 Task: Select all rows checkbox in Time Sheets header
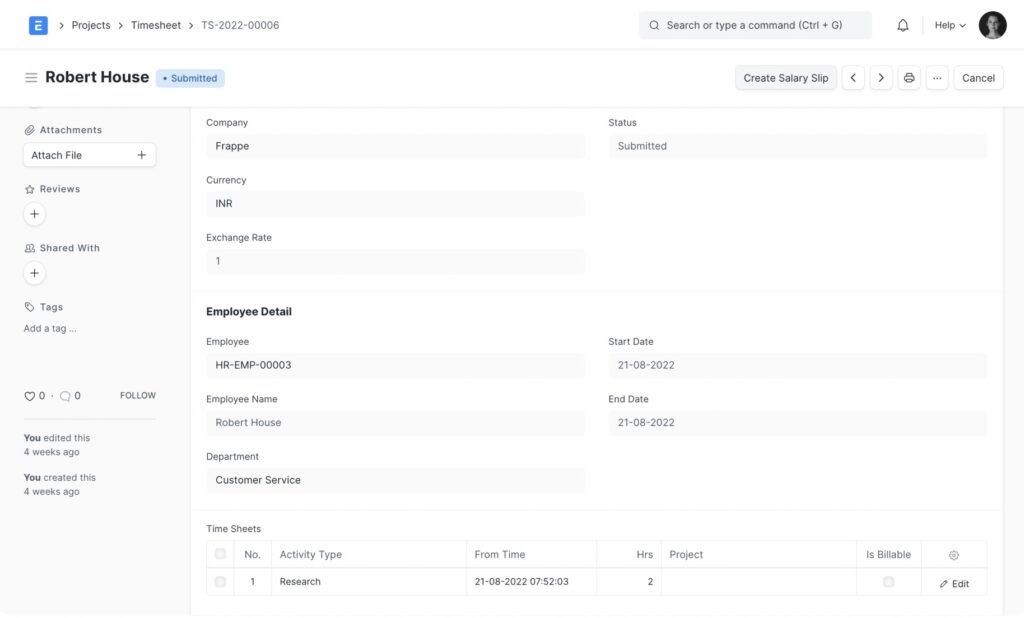point(220,554)
